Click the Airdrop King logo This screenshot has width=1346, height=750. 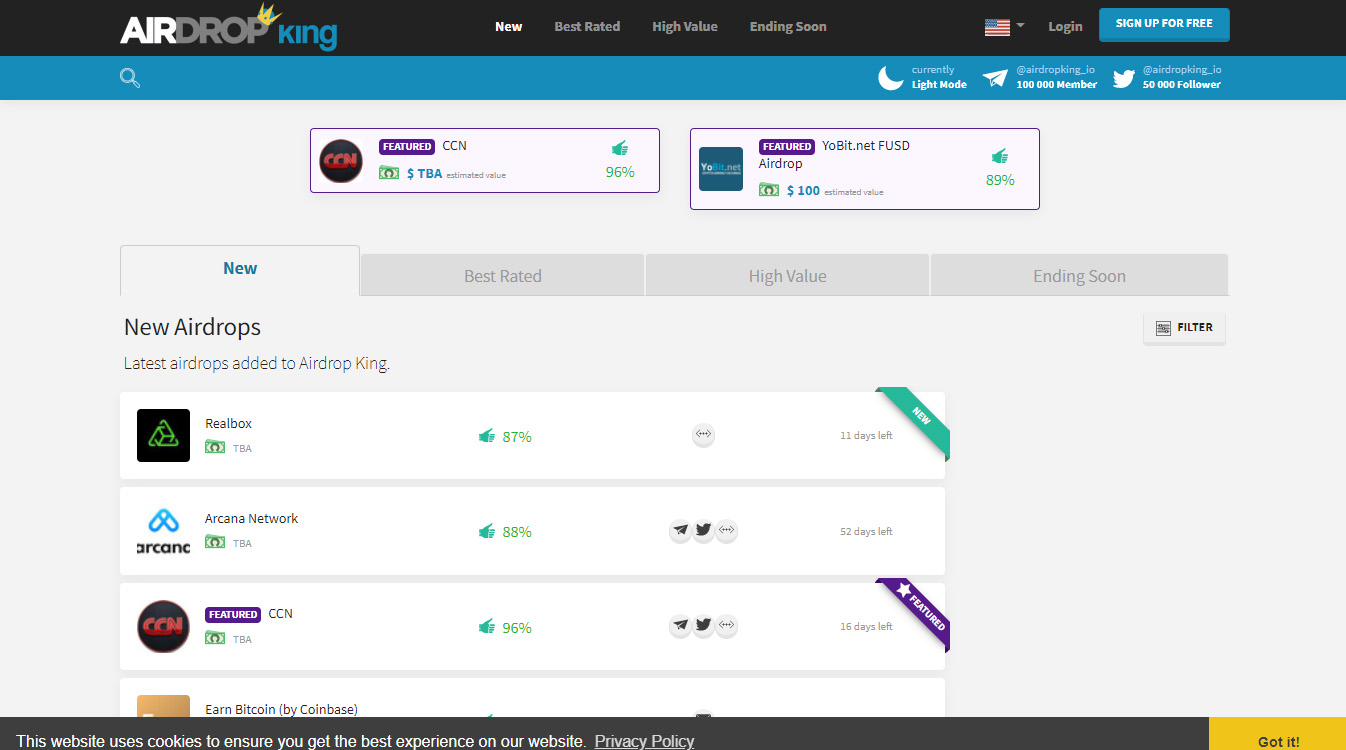point(228,28)
